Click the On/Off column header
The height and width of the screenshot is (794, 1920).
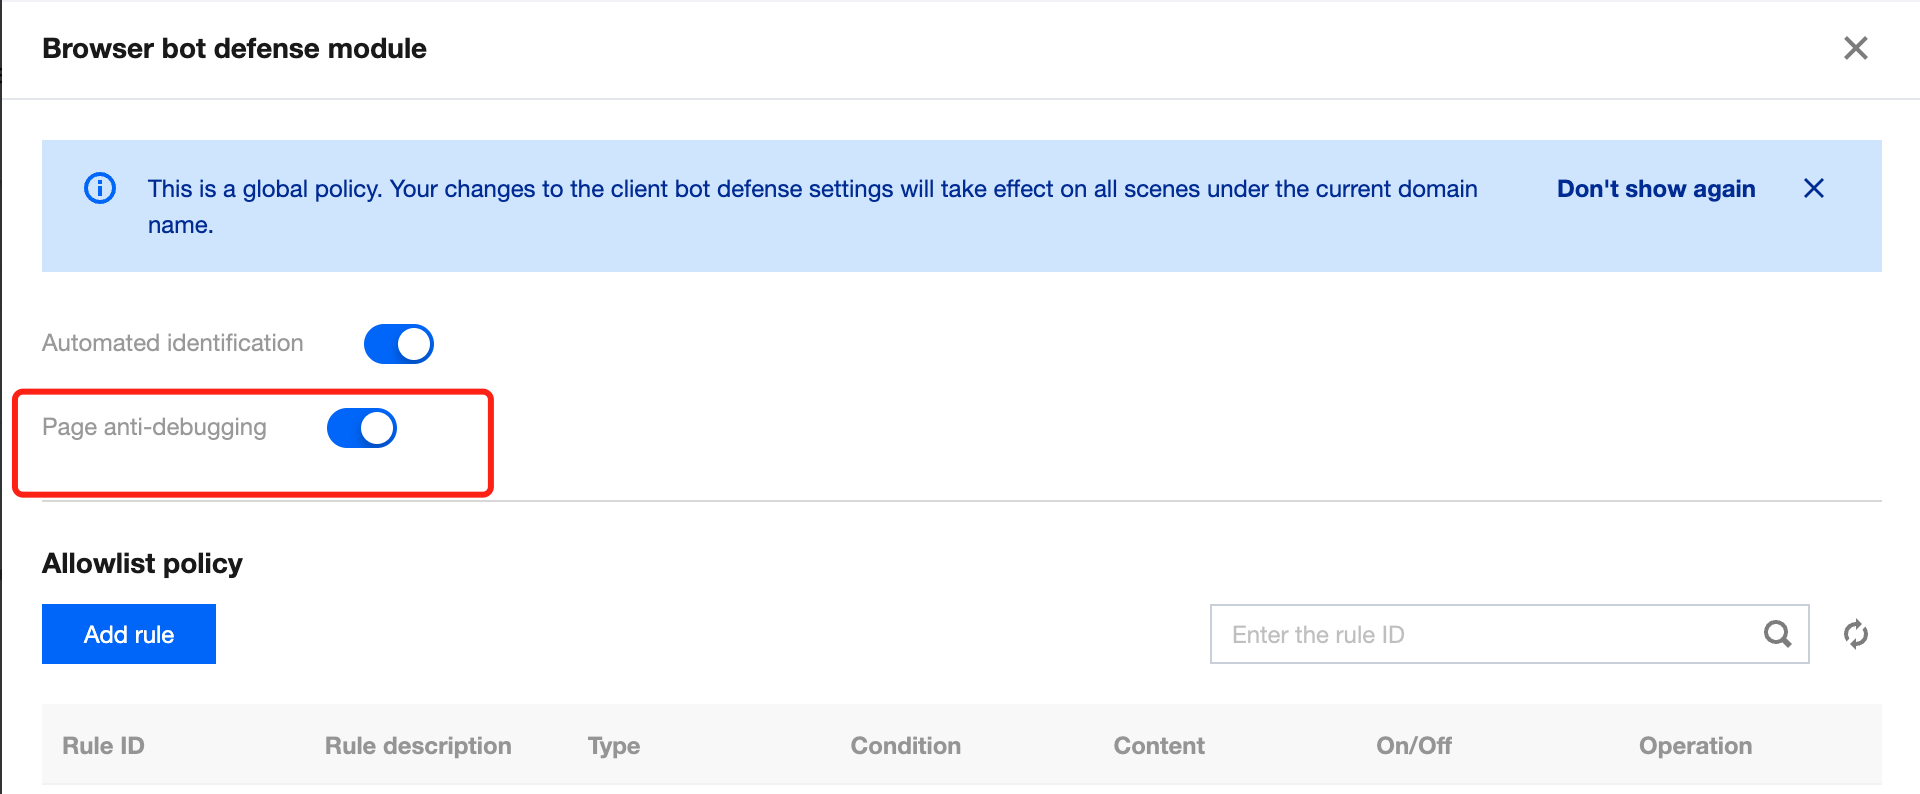pos(1413,746)
